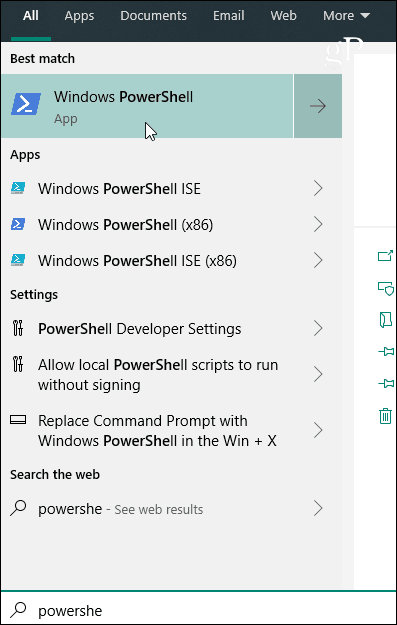Click the large Windows PowerShell app icon

point(26,104)
